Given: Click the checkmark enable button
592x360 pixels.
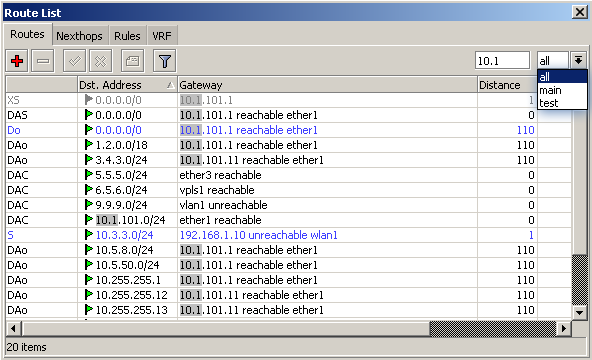Looking at the screenshot, I should point(74,61).
